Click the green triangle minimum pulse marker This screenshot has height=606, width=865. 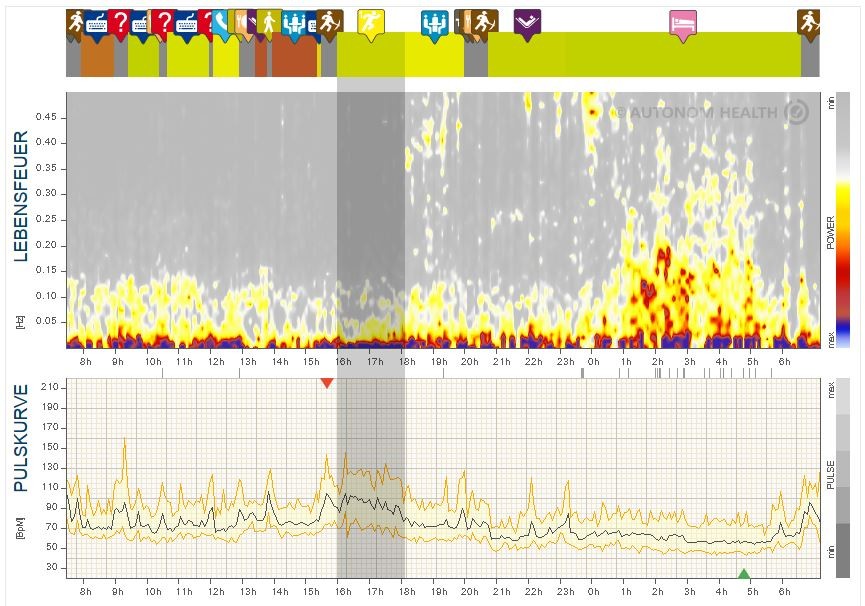[x=743, y=573]
